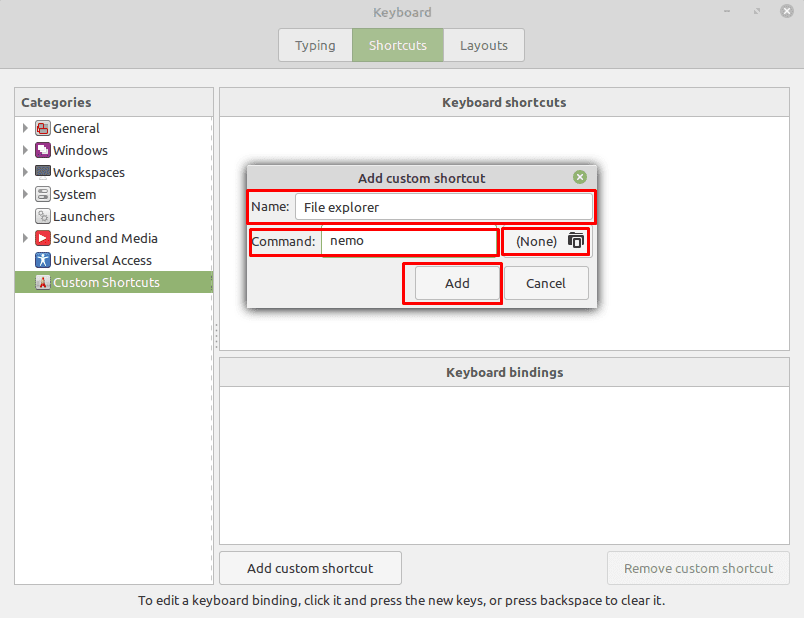The width and height of the screenshot is (804, 618).
Task: Click the Windows category icon
Action: tap(43, 150)
